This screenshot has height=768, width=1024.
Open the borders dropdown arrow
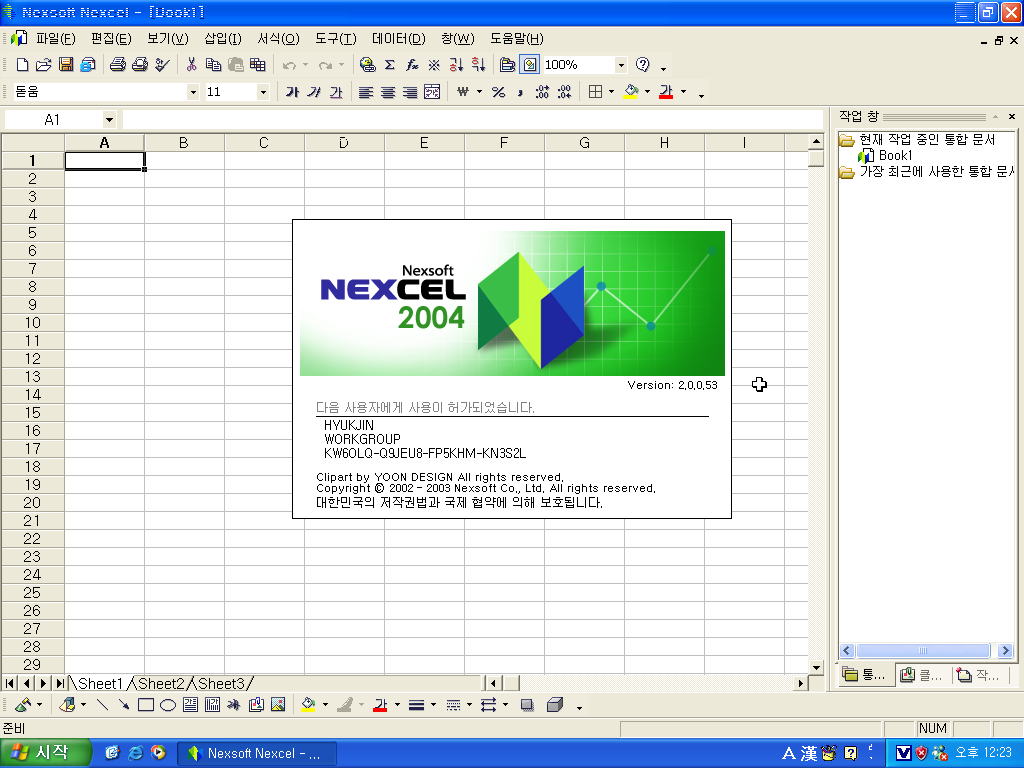click(x=611, y=92)
